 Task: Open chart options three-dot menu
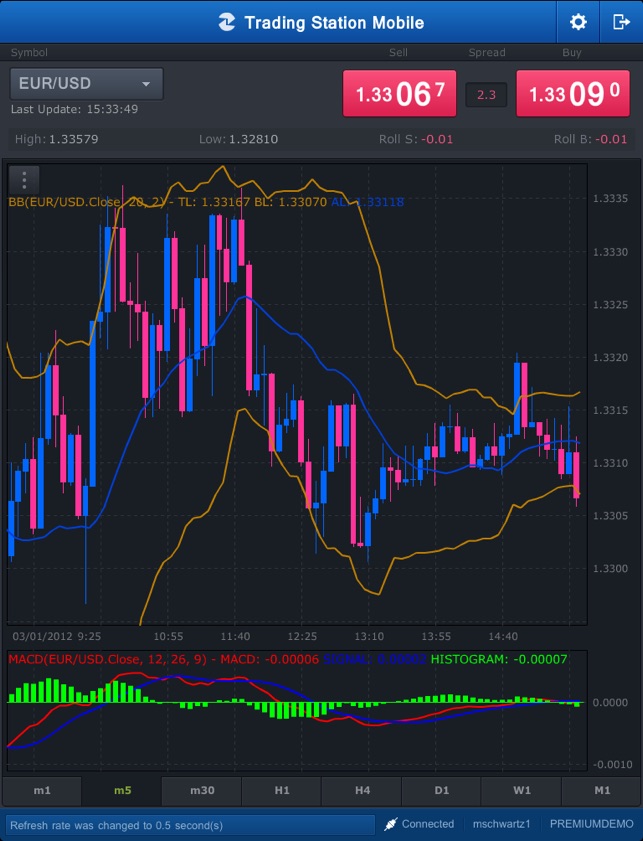[24, 180]
